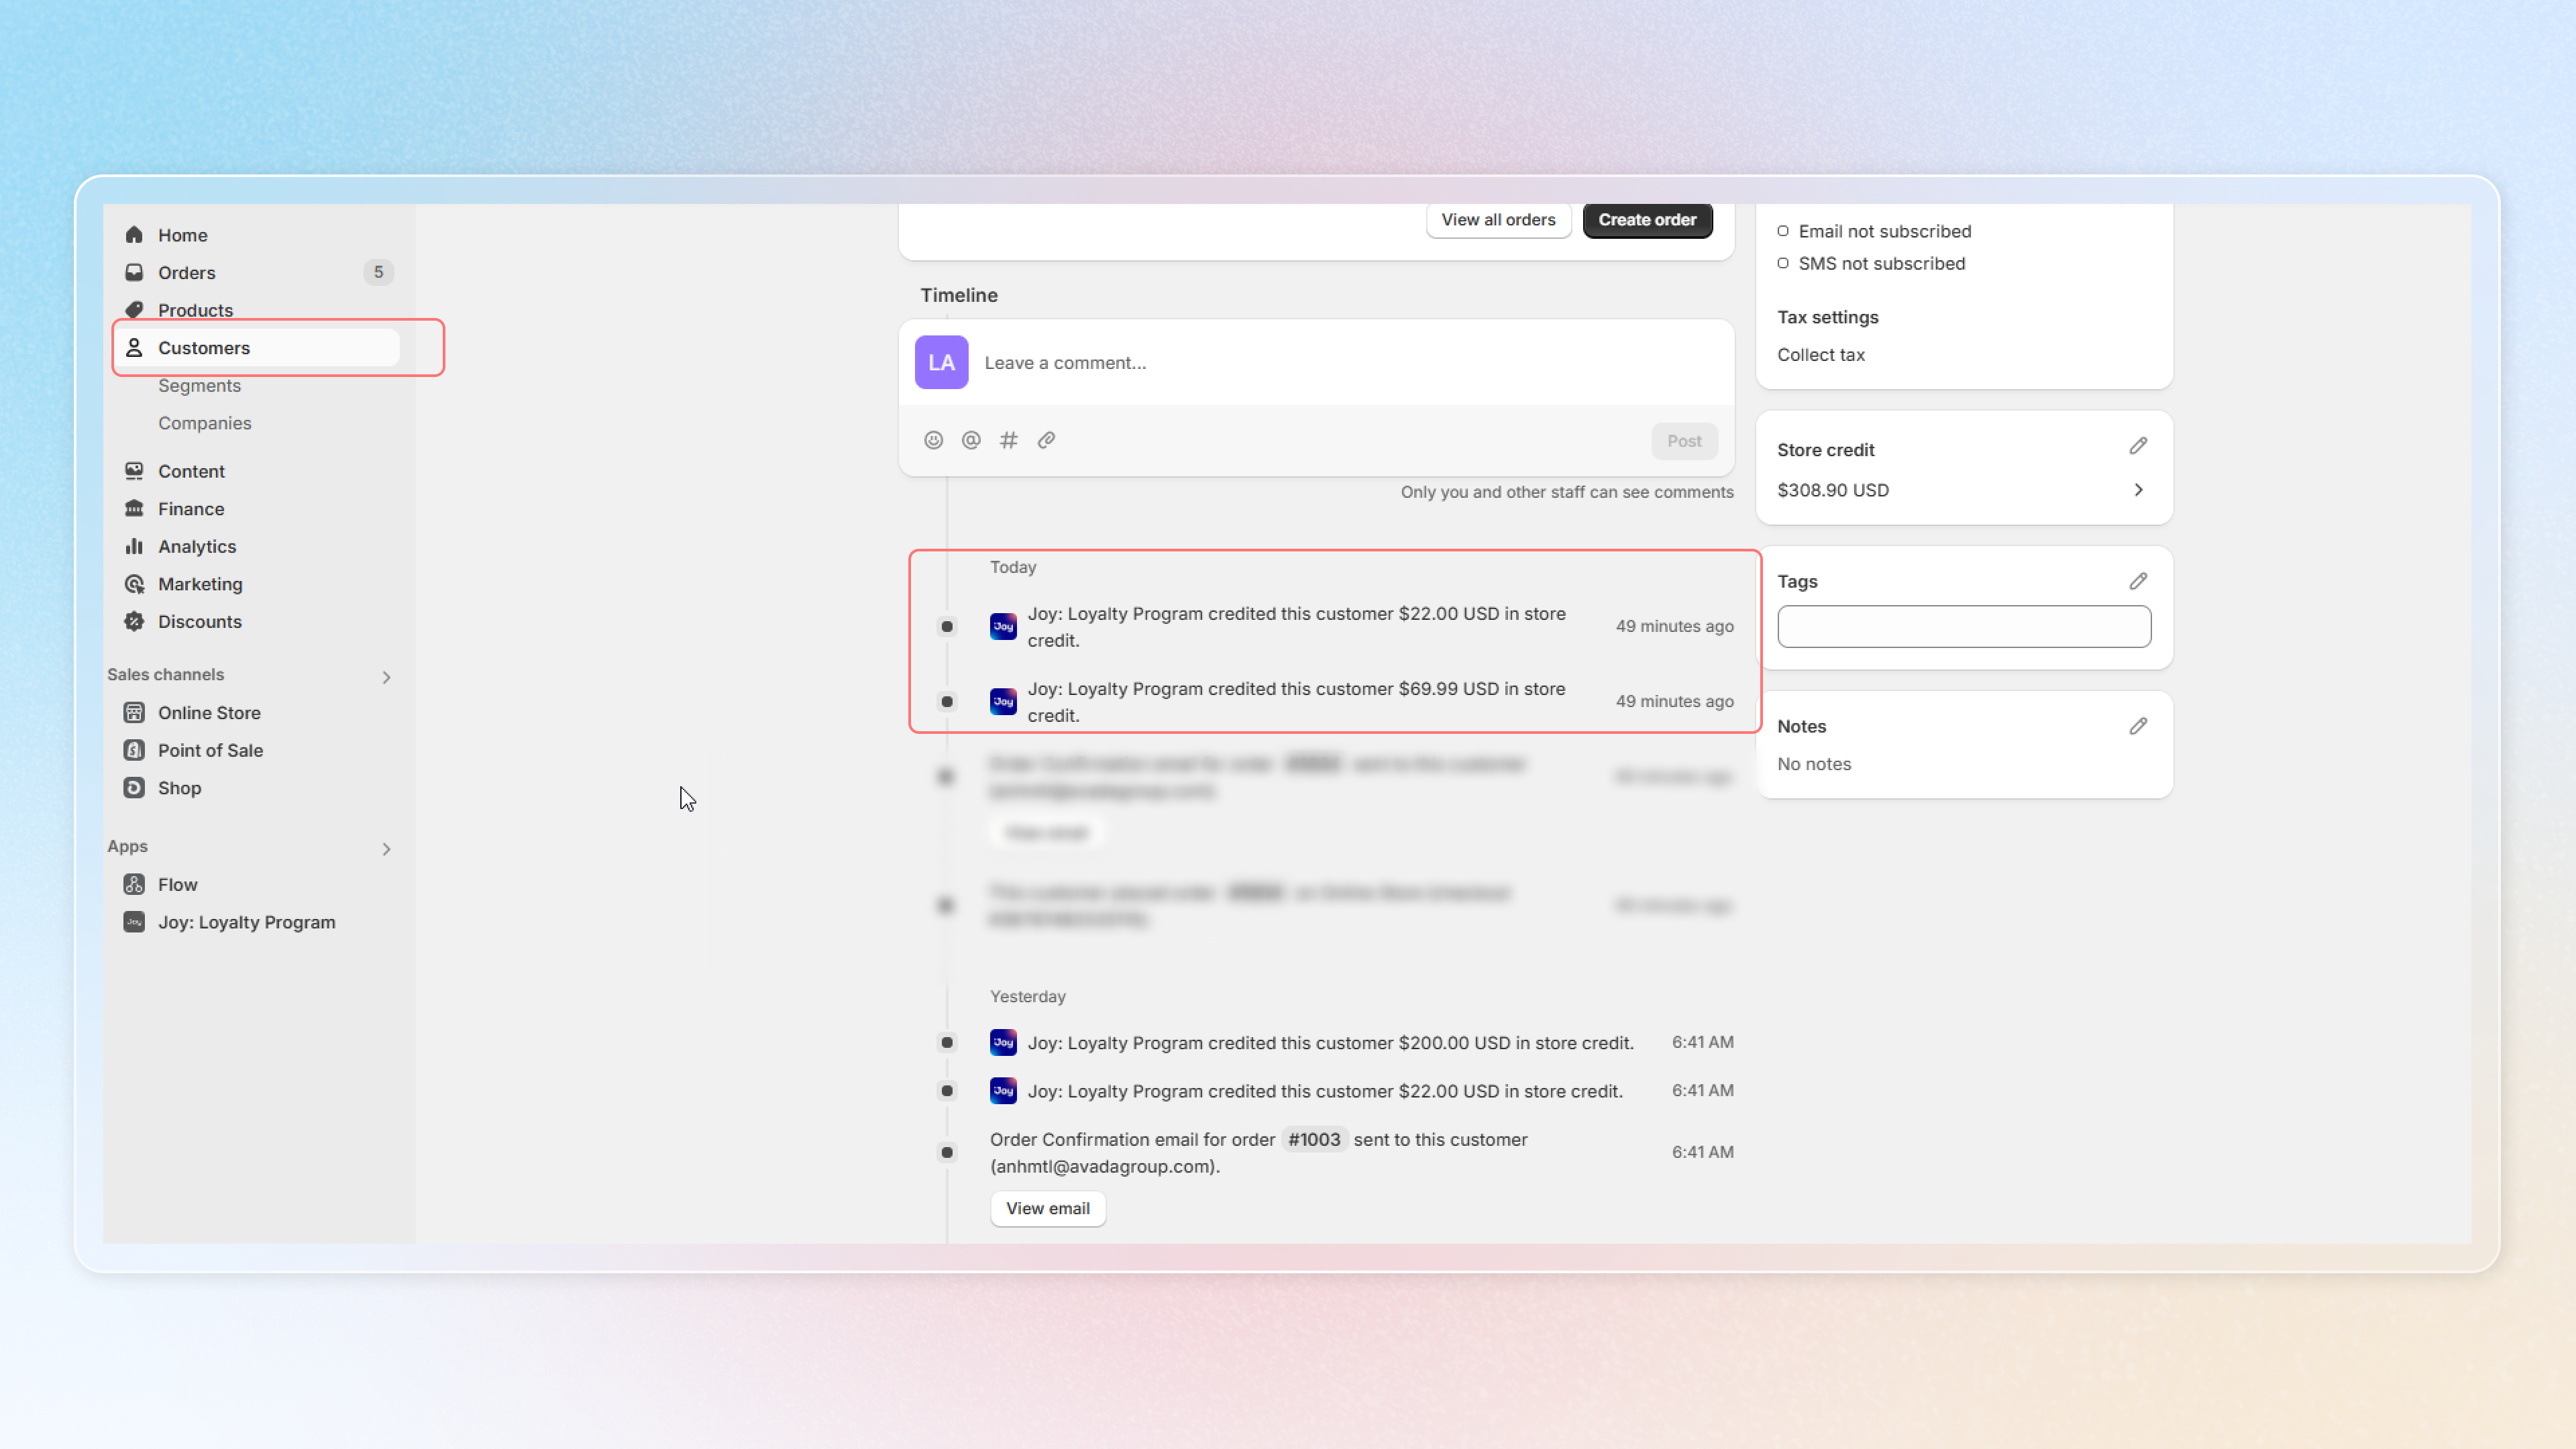Open Orders in the sidebar menu
The image size is (2576, 1449).
(186, 272)
